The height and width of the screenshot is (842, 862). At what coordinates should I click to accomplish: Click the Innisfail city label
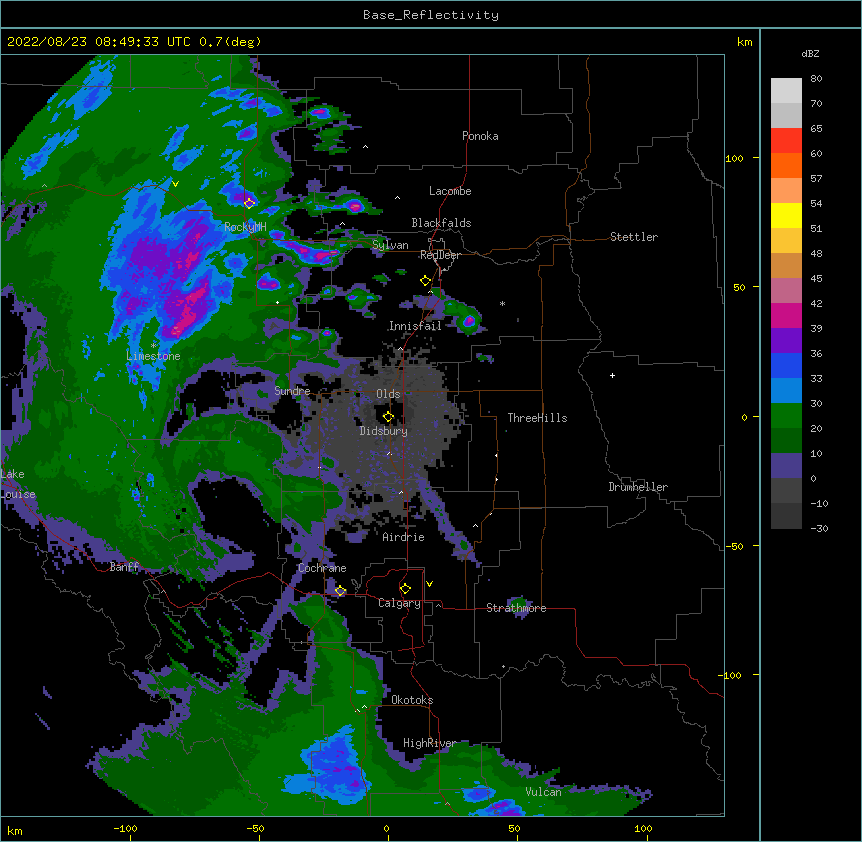pos(415,326)
